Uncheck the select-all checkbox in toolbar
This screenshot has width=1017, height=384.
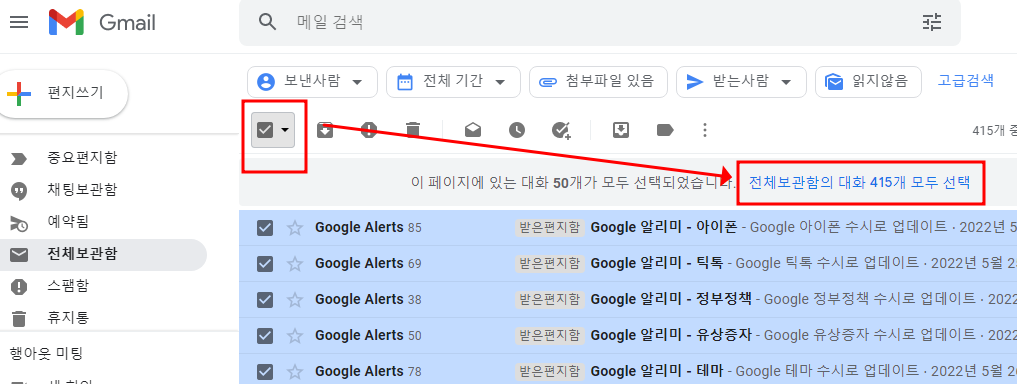pyautogui.click(x=265, y=130)
